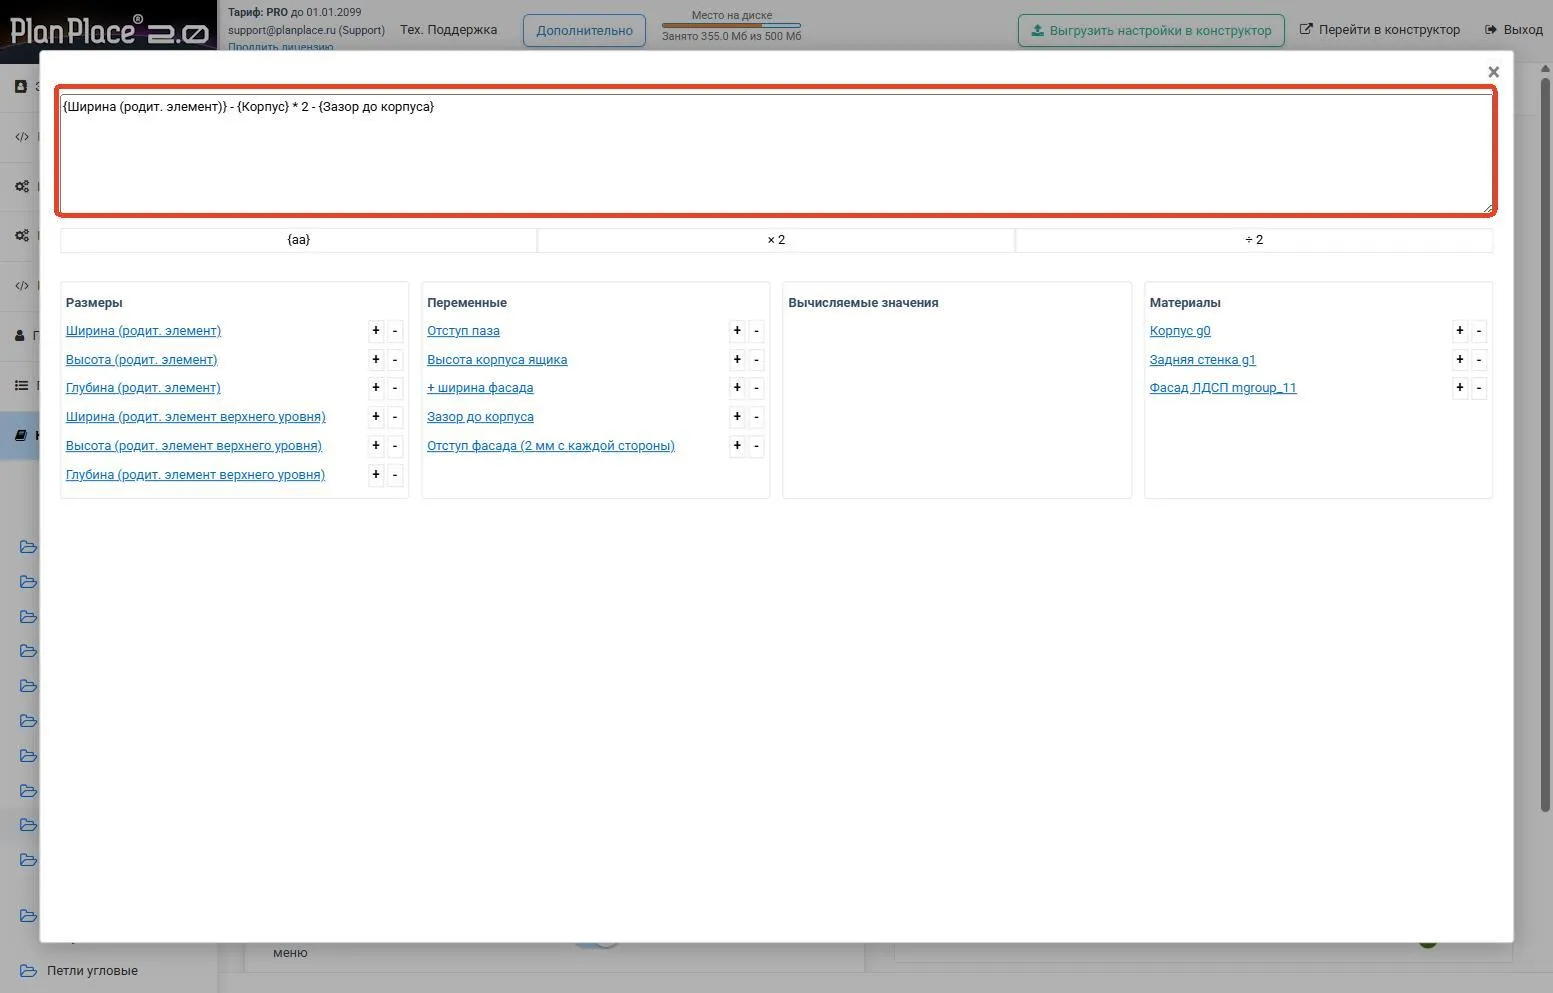The width and height of the screenshot is (1553, 993).
Task: Insert Глубина (родит. элемент) variable
Action: click(143, 388)
